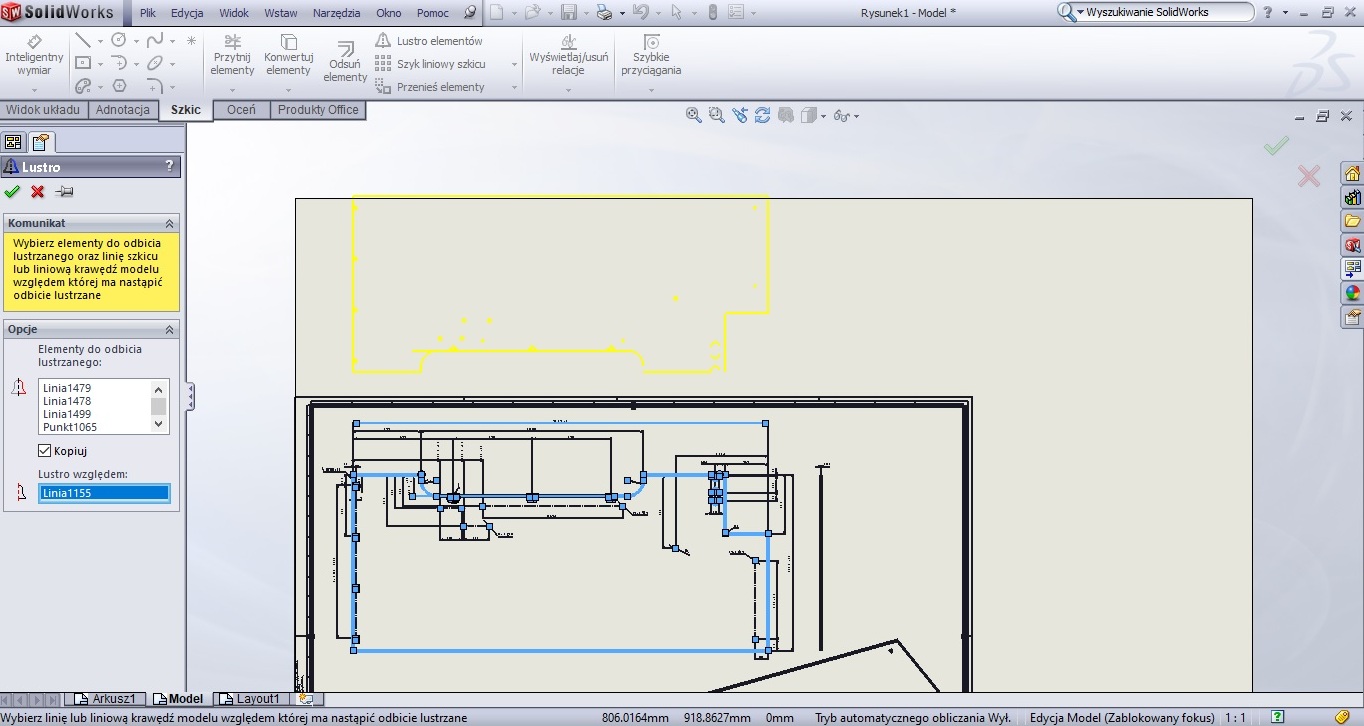Image resolution: width=1364 pixels, height=726 pixels.
Task: Click Przytnij elementy trim tool
Action: 232,55
